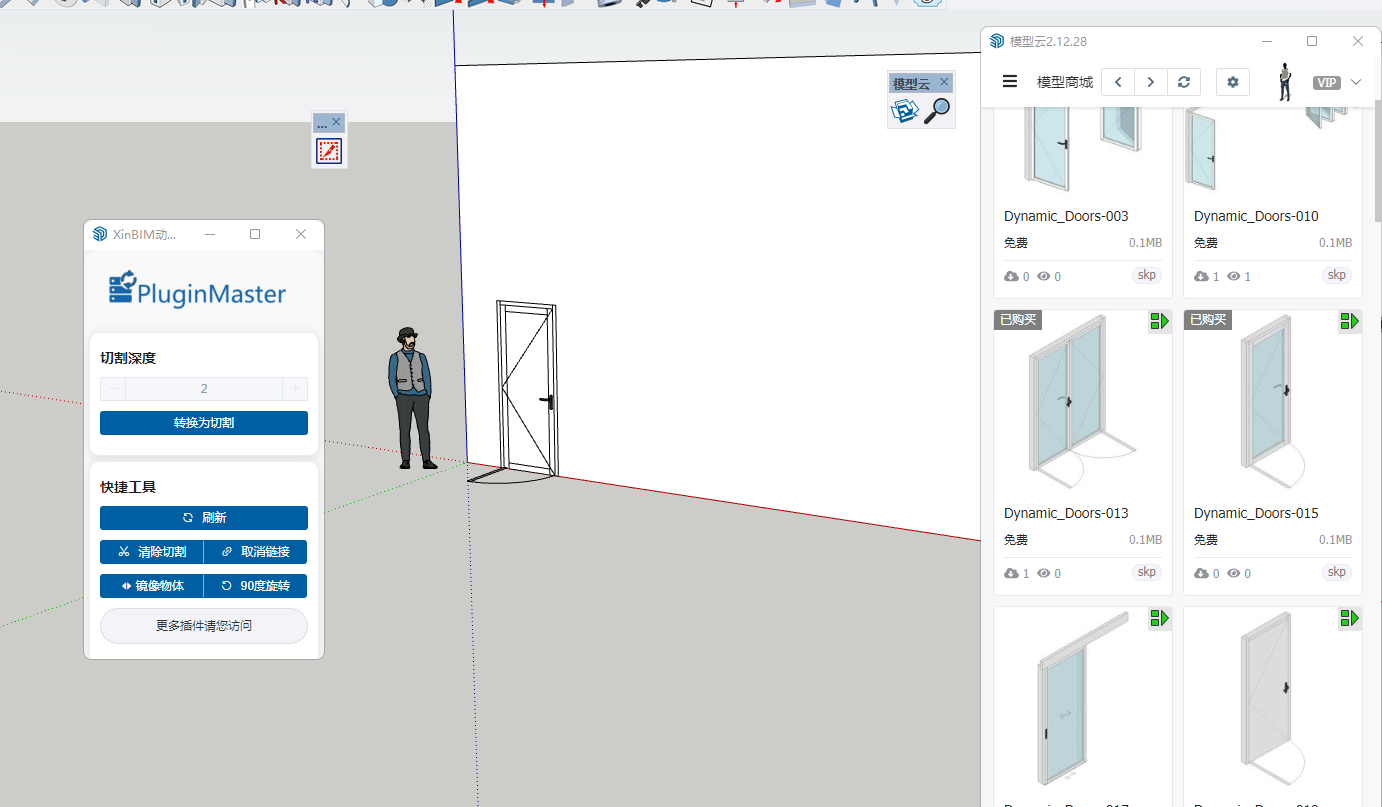Image resolution: width=1382 pixels, height=807 pixels.
Task: Expand the VIP account dropdown chevron
Action: point(1356,82)
